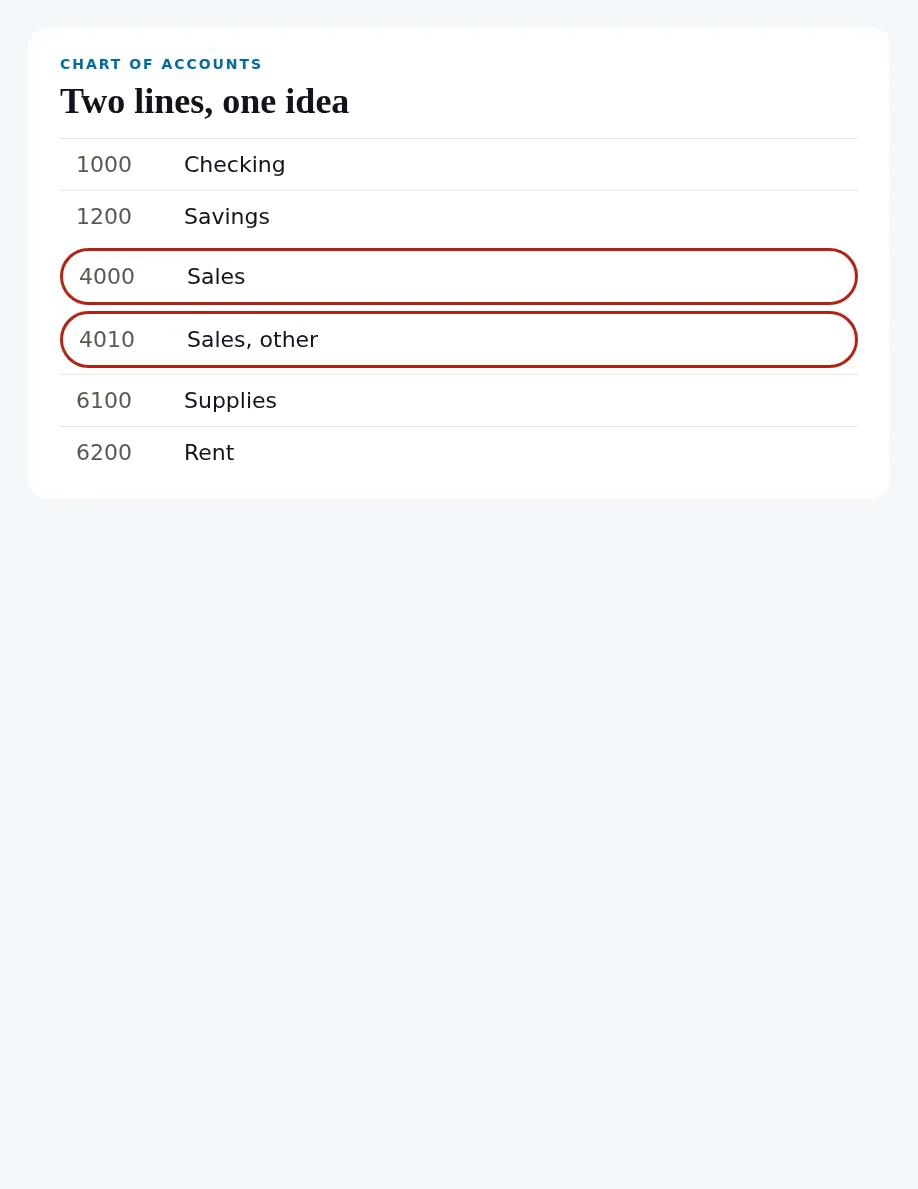Open the 'Sales' account name
The height and width of the screenshot is (1189, 918).
point(216,277)
